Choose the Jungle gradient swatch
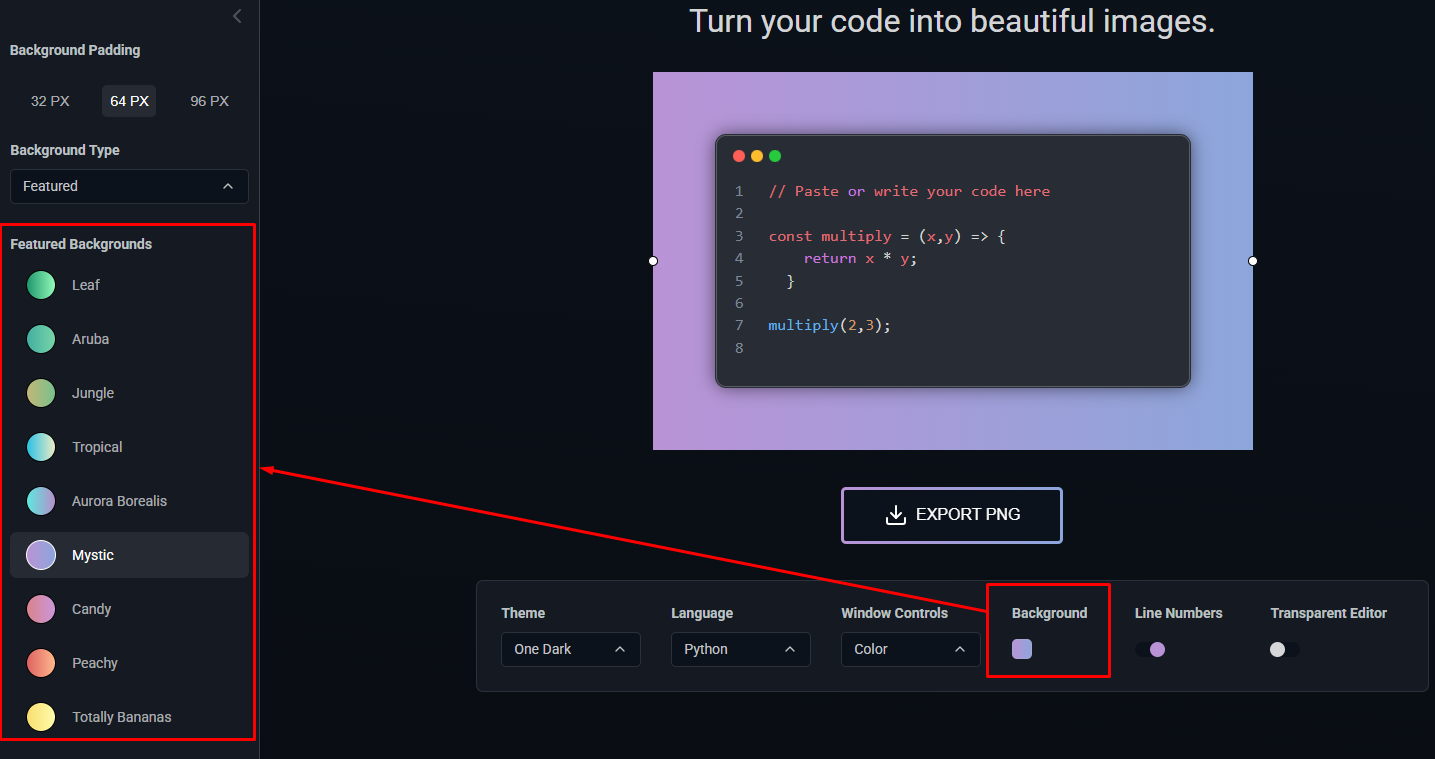Image resolution: width=1435 pixels, height=759 pixels. pyautogui.click(x=41, y=393)
